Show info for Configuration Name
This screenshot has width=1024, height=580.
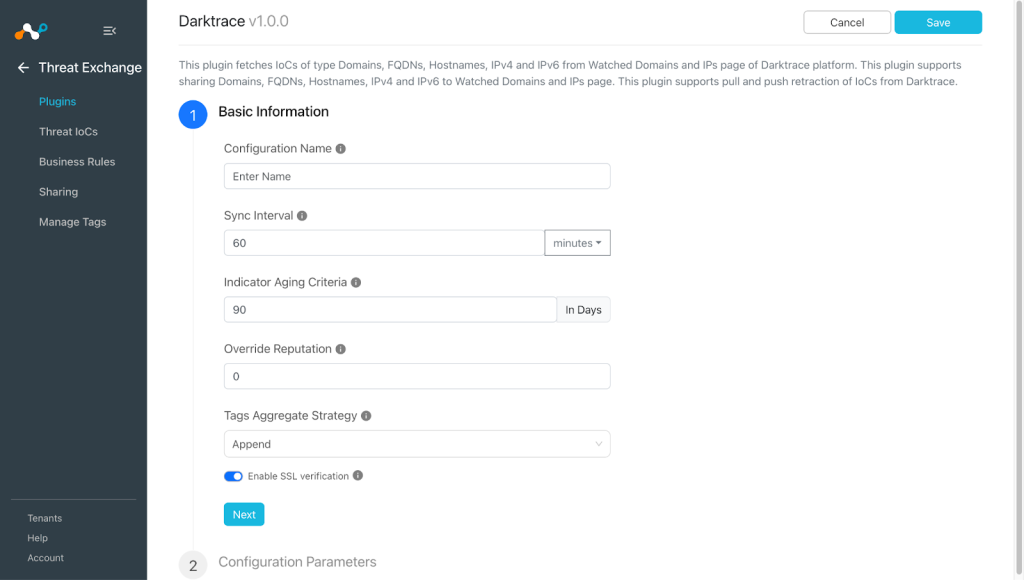tap(341, 149)
